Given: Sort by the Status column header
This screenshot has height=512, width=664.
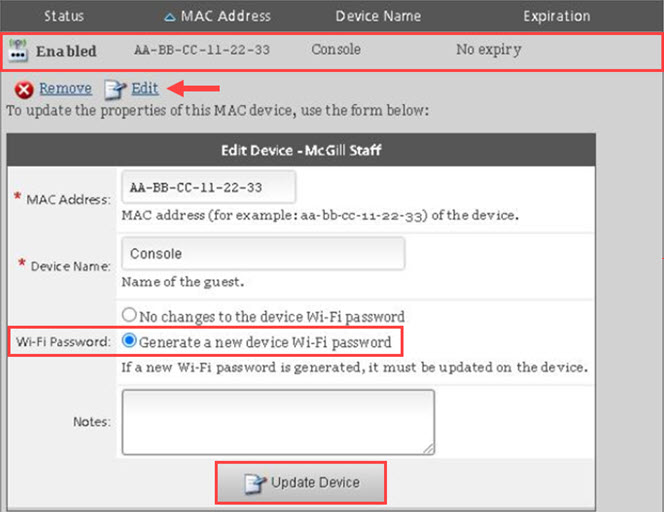Looking at the screenshot, I should 64,16.
